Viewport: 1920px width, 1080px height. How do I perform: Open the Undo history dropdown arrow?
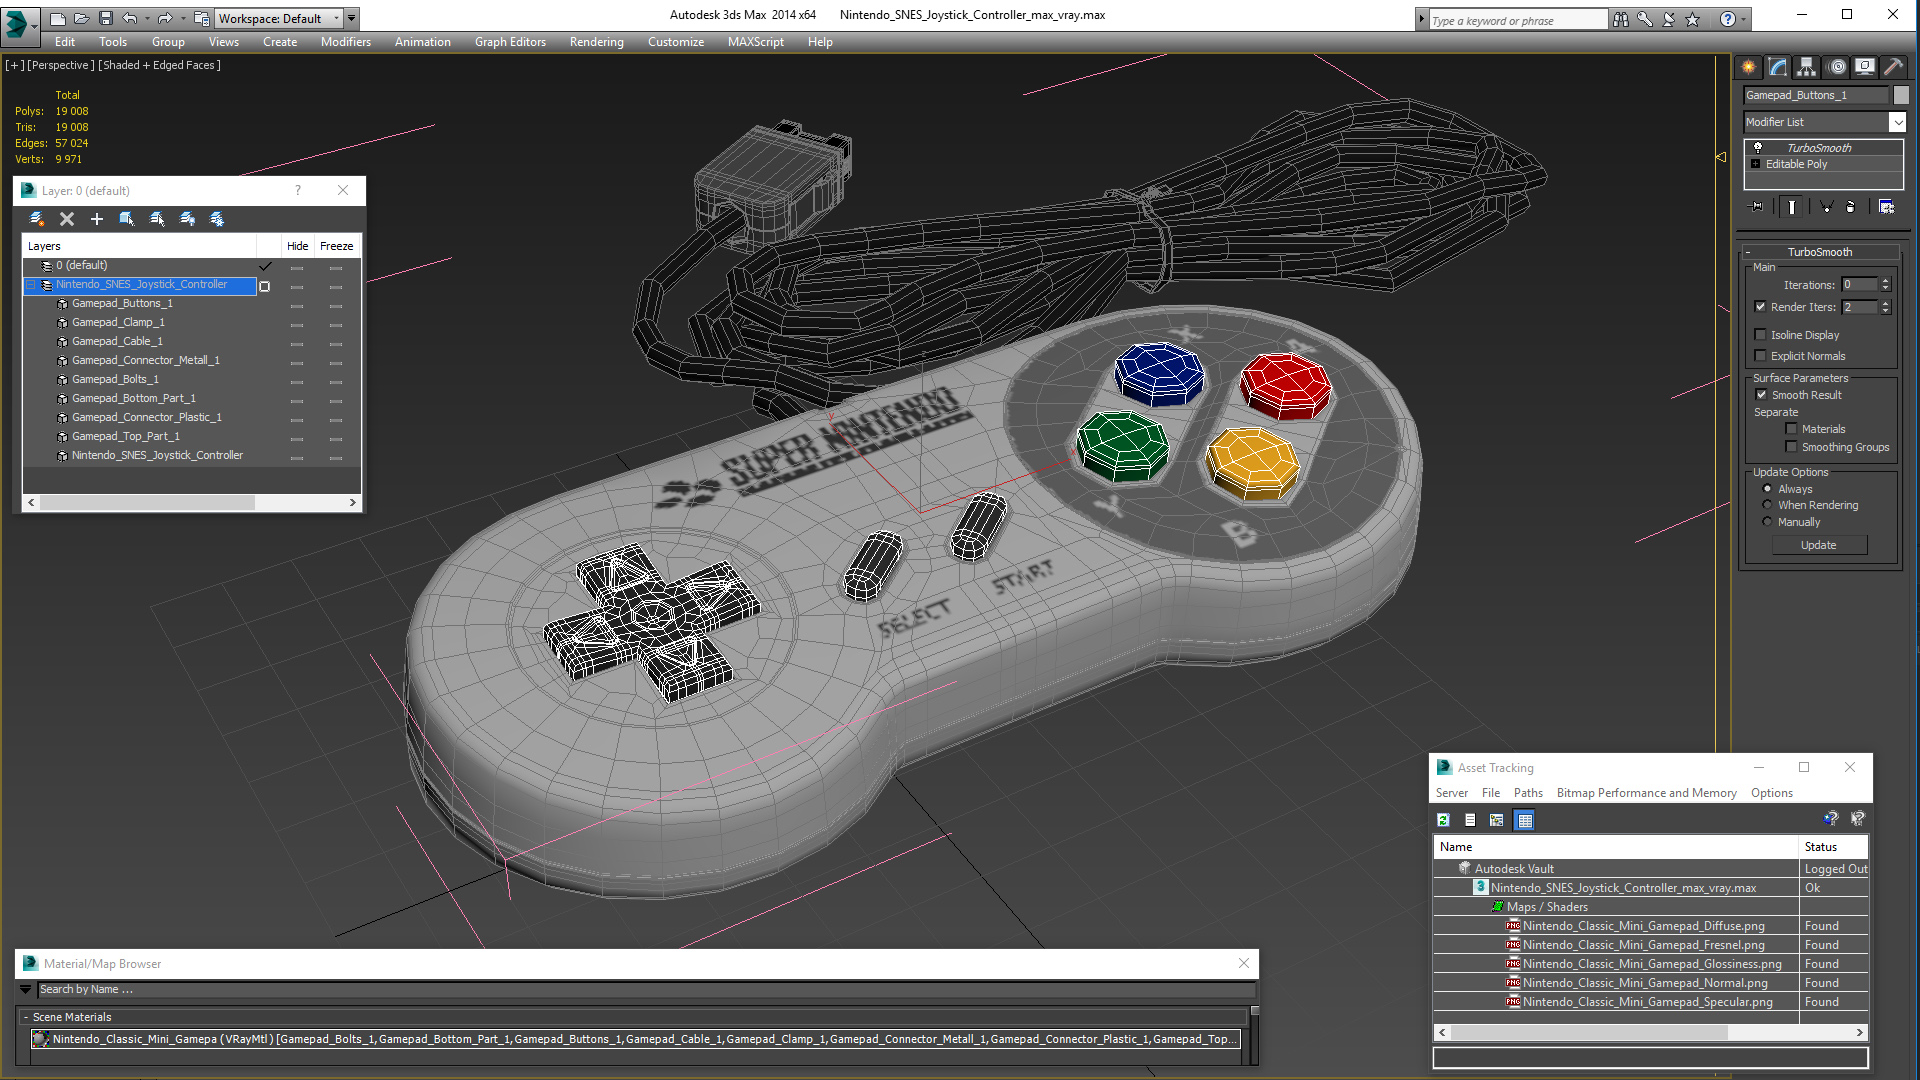pos(147,18)
